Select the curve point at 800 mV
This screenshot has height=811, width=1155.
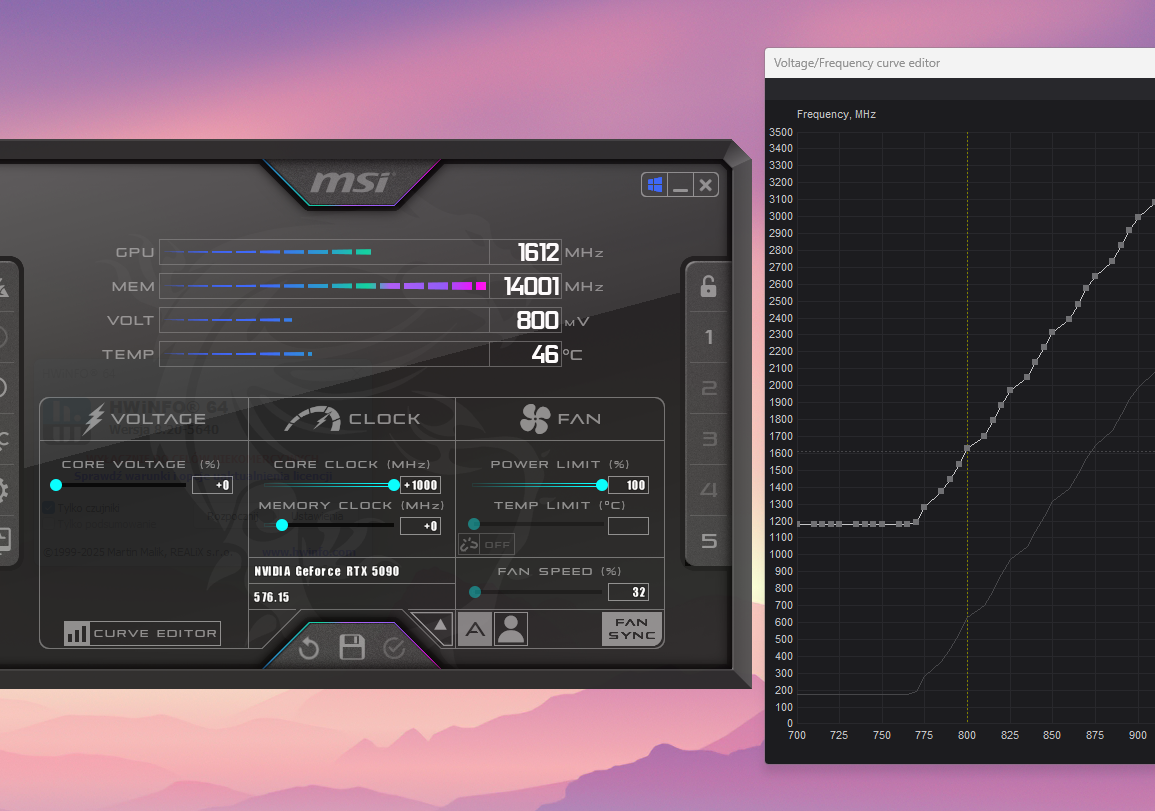pyautogui.click(x=967, y=448)
